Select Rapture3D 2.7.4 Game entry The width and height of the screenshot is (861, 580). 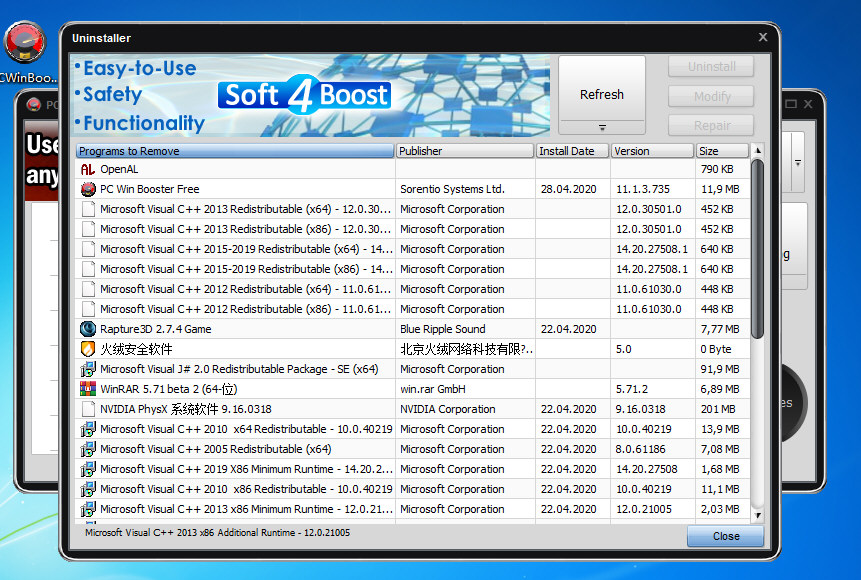tap(155, 329)
